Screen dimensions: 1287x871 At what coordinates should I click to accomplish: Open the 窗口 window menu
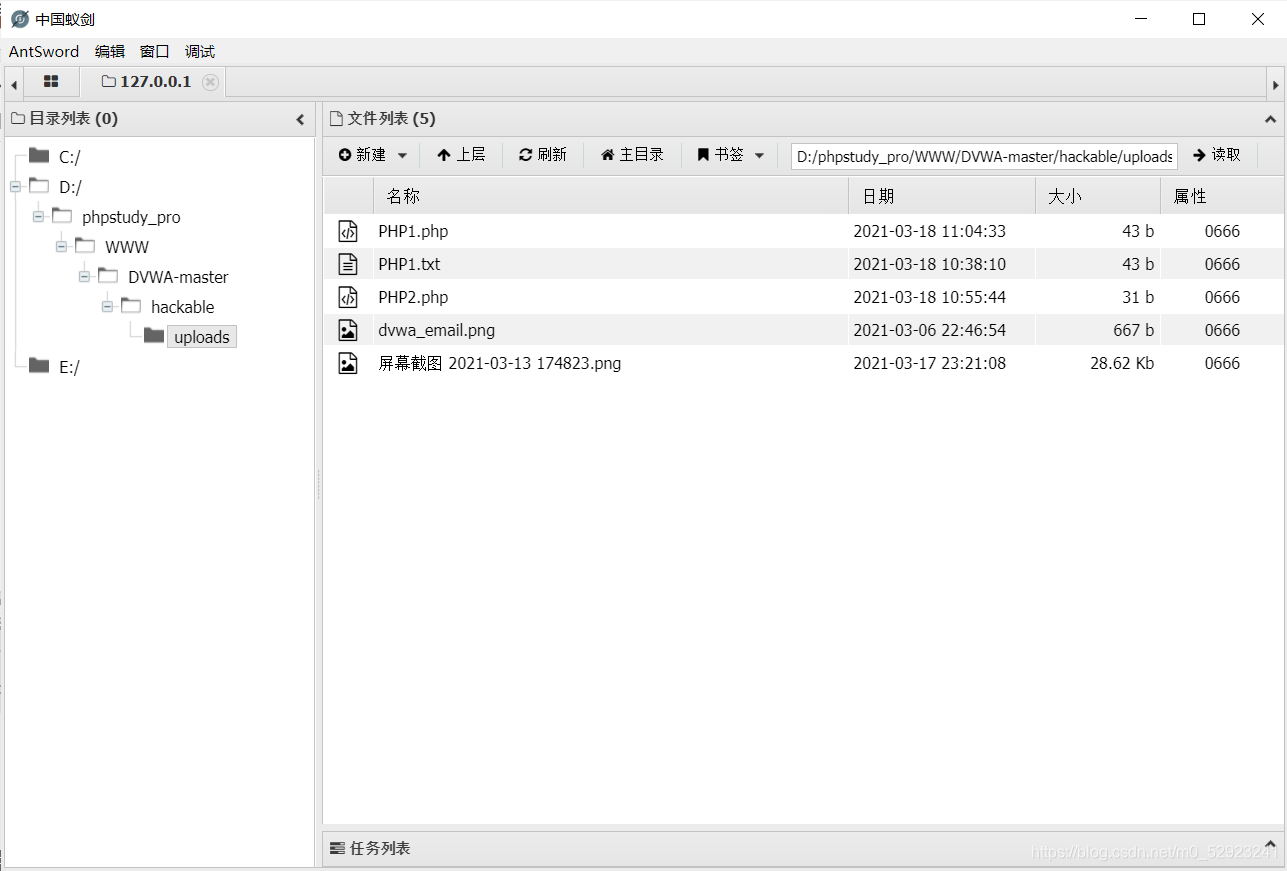155,52
